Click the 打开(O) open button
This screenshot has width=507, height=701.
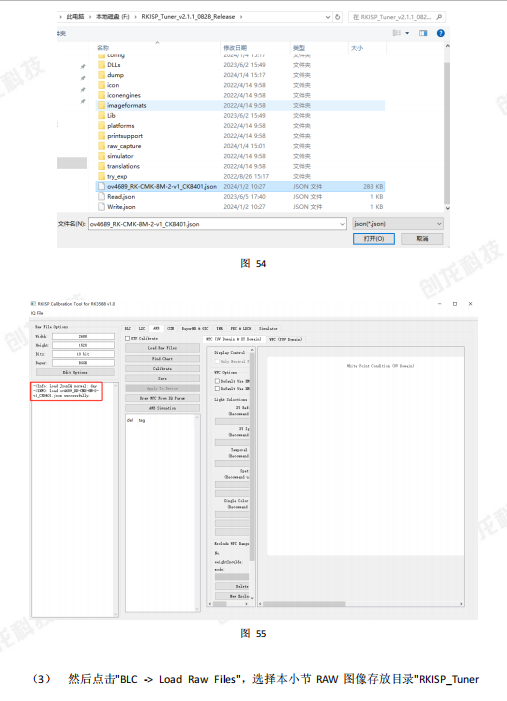click(374, 239)
